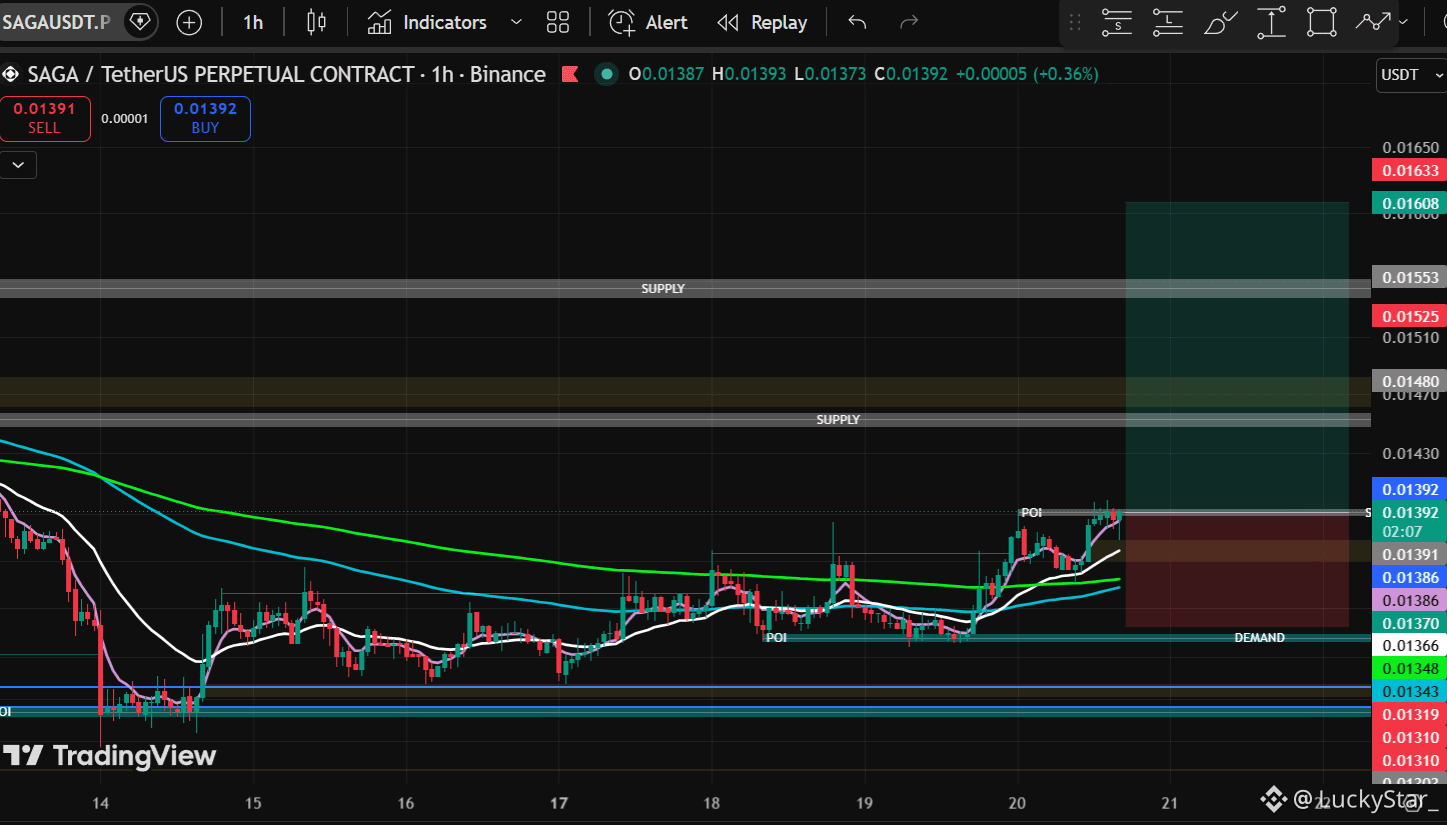The width and height of the screenshot is (1447, 825).
Task: Click date 14 on the time axis
Action: pos(100,803)
